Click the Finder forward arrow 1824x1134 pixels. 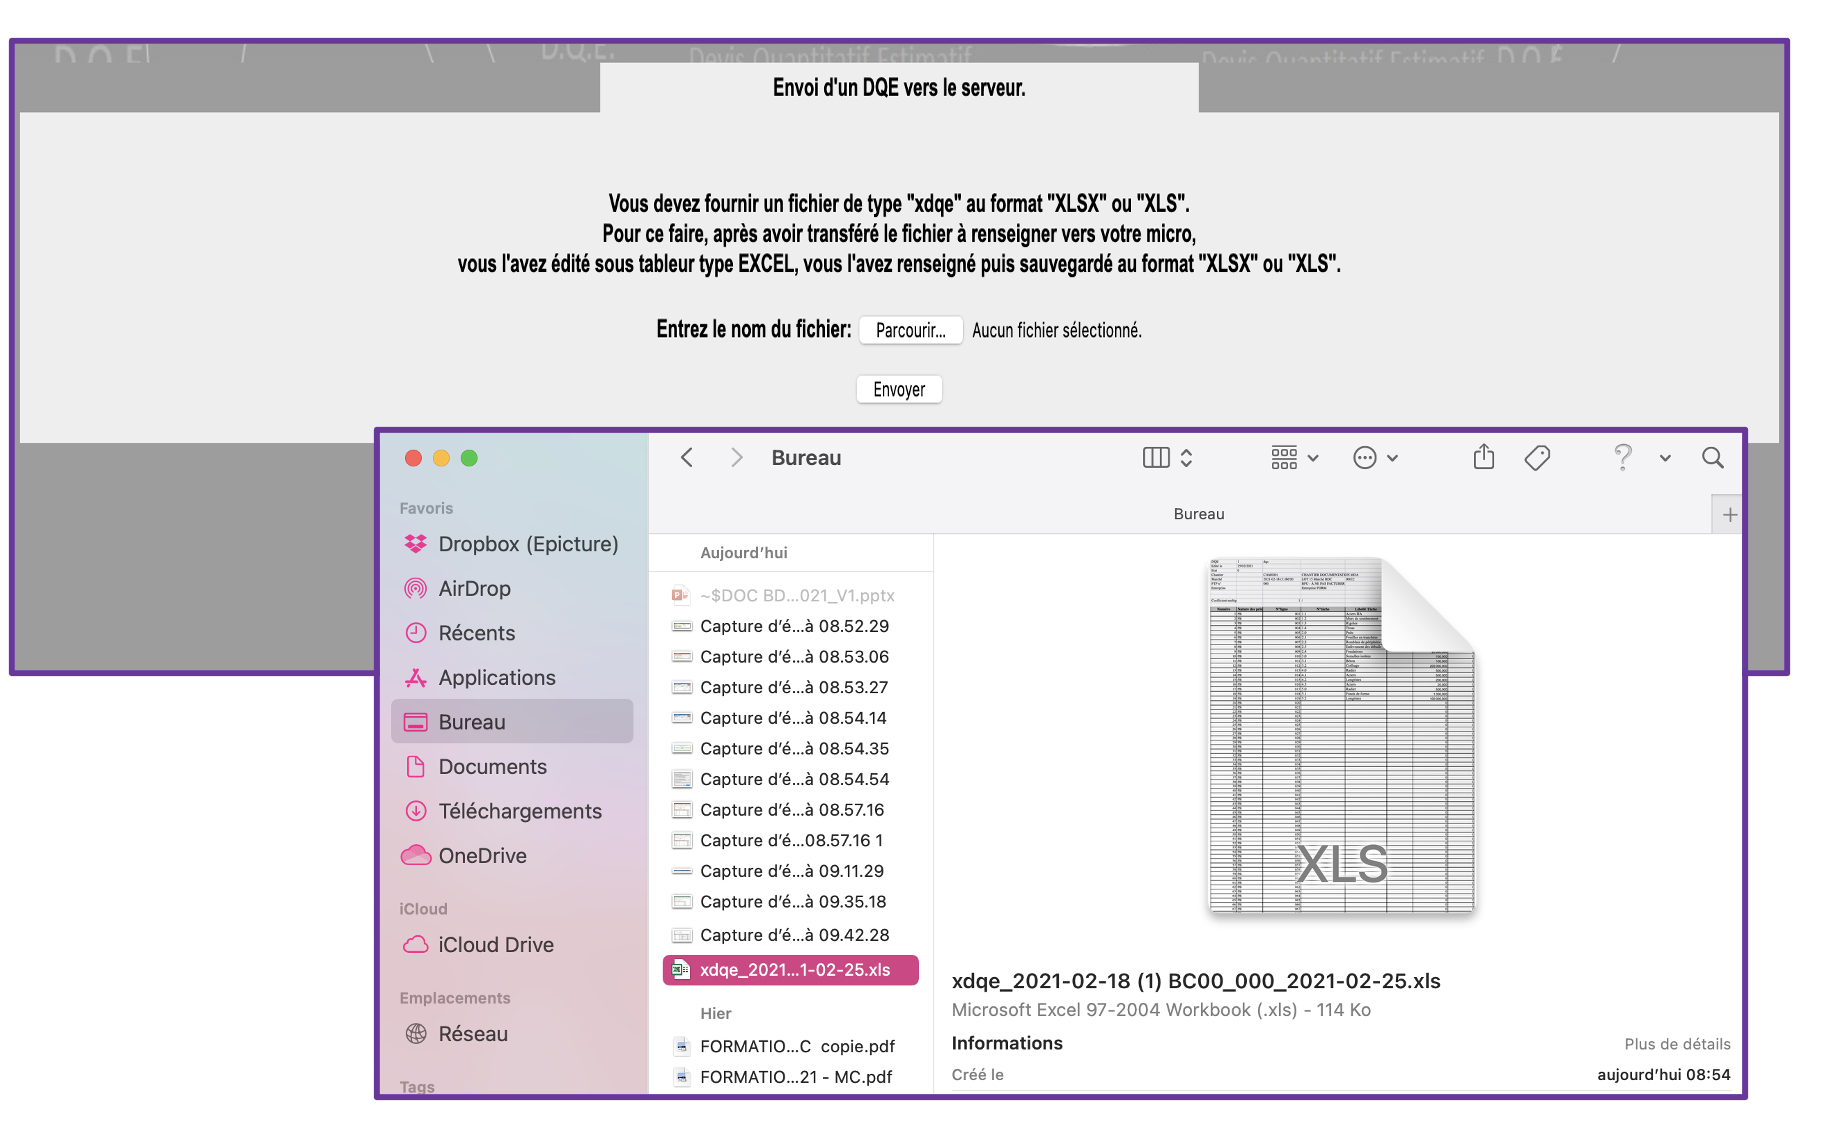click(737, 458)
